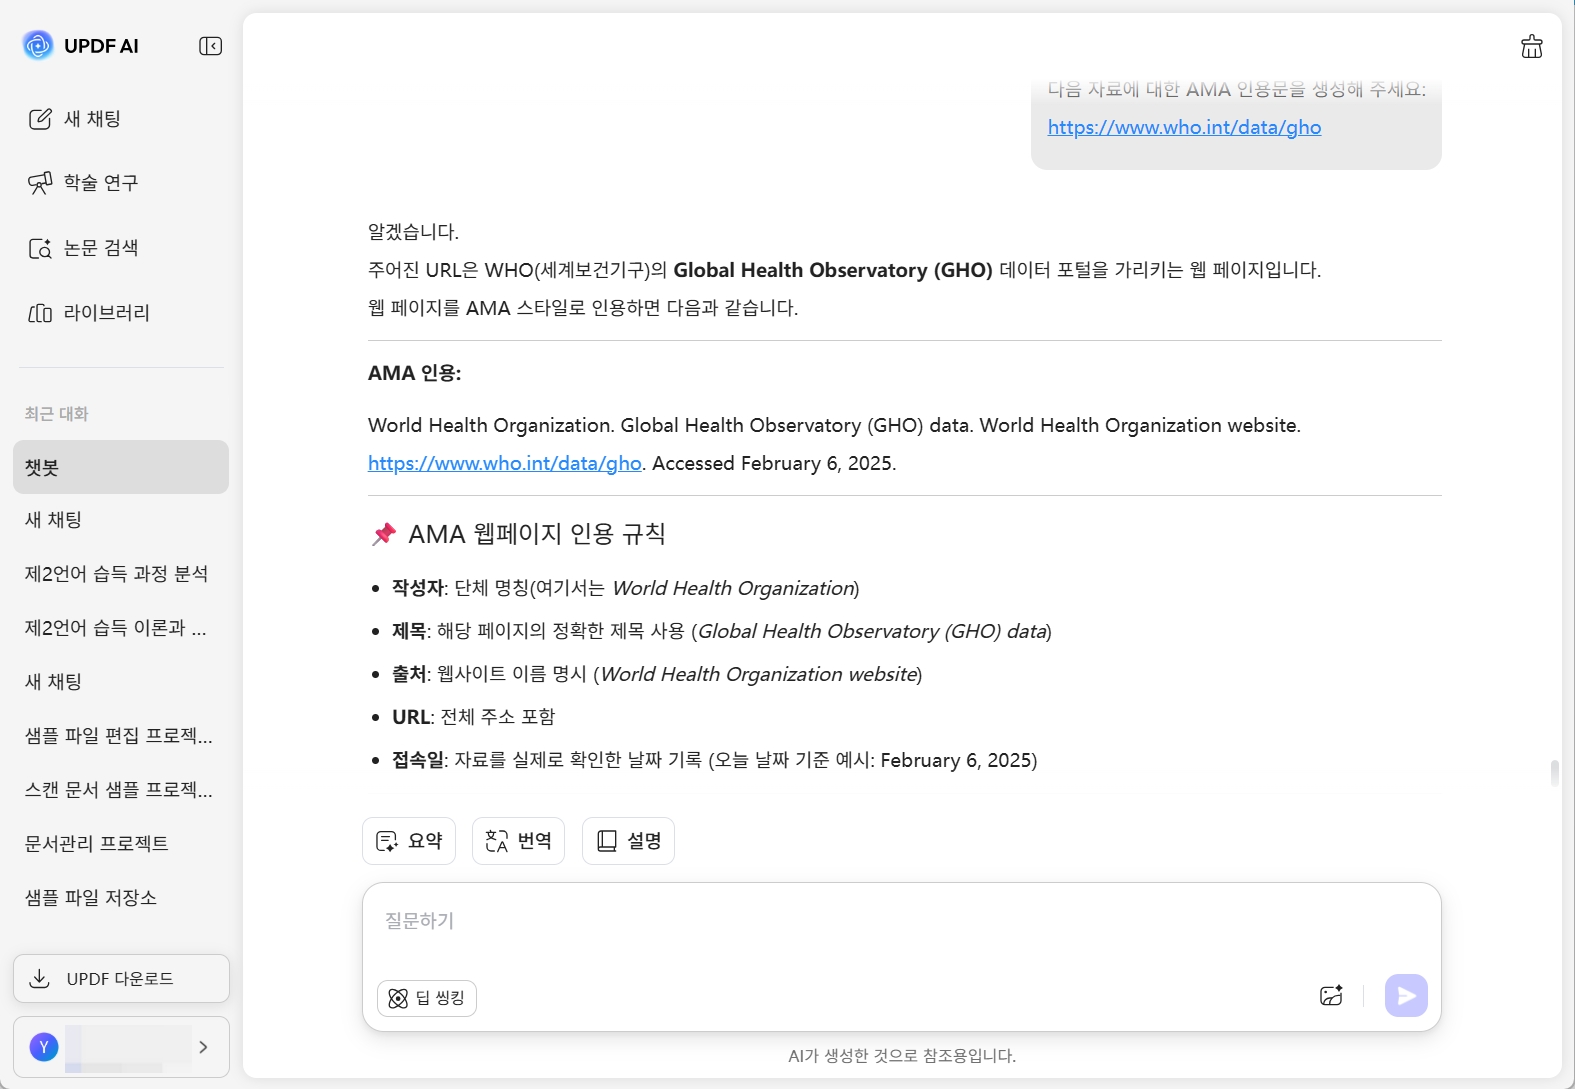Viewport: 1575px width, 1089px height.
Task: Expand the user account chevron
Action: pos(203,1047)
